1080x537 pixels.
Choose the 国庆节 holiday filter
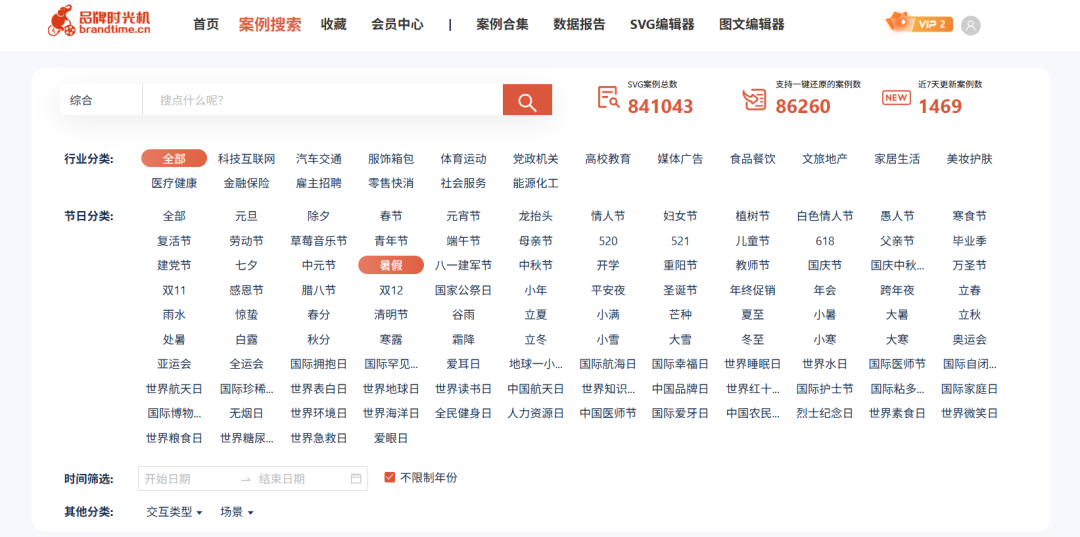click(x=825, y=265)
